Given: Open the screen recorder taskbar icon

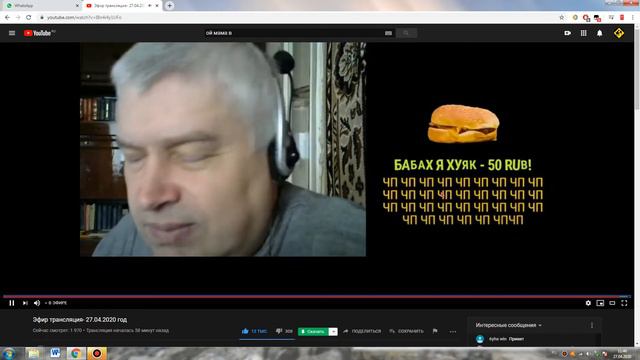Looking at the screenshot, I should click(97, 353).
